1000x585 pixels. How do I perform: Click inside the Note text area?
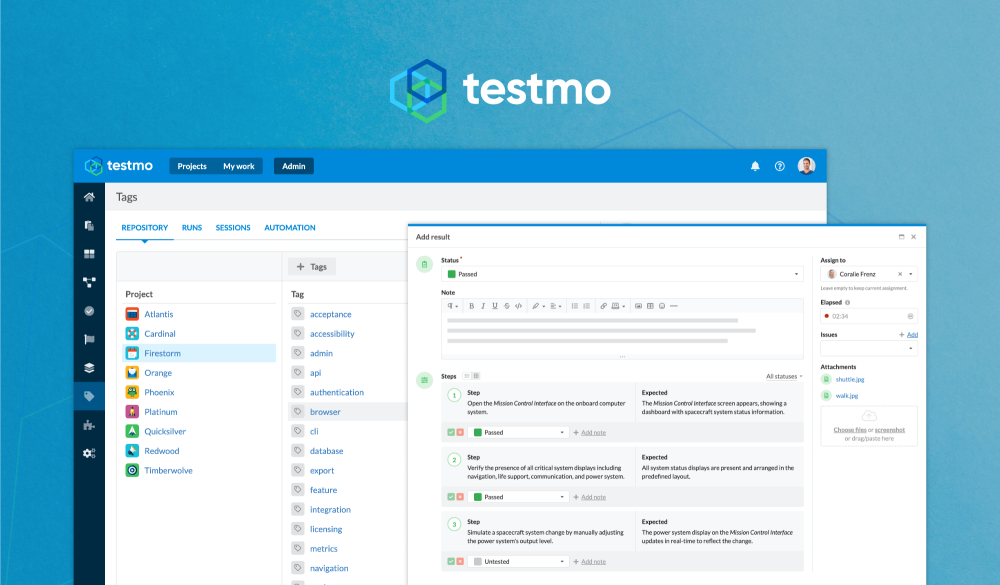[622, 335]
